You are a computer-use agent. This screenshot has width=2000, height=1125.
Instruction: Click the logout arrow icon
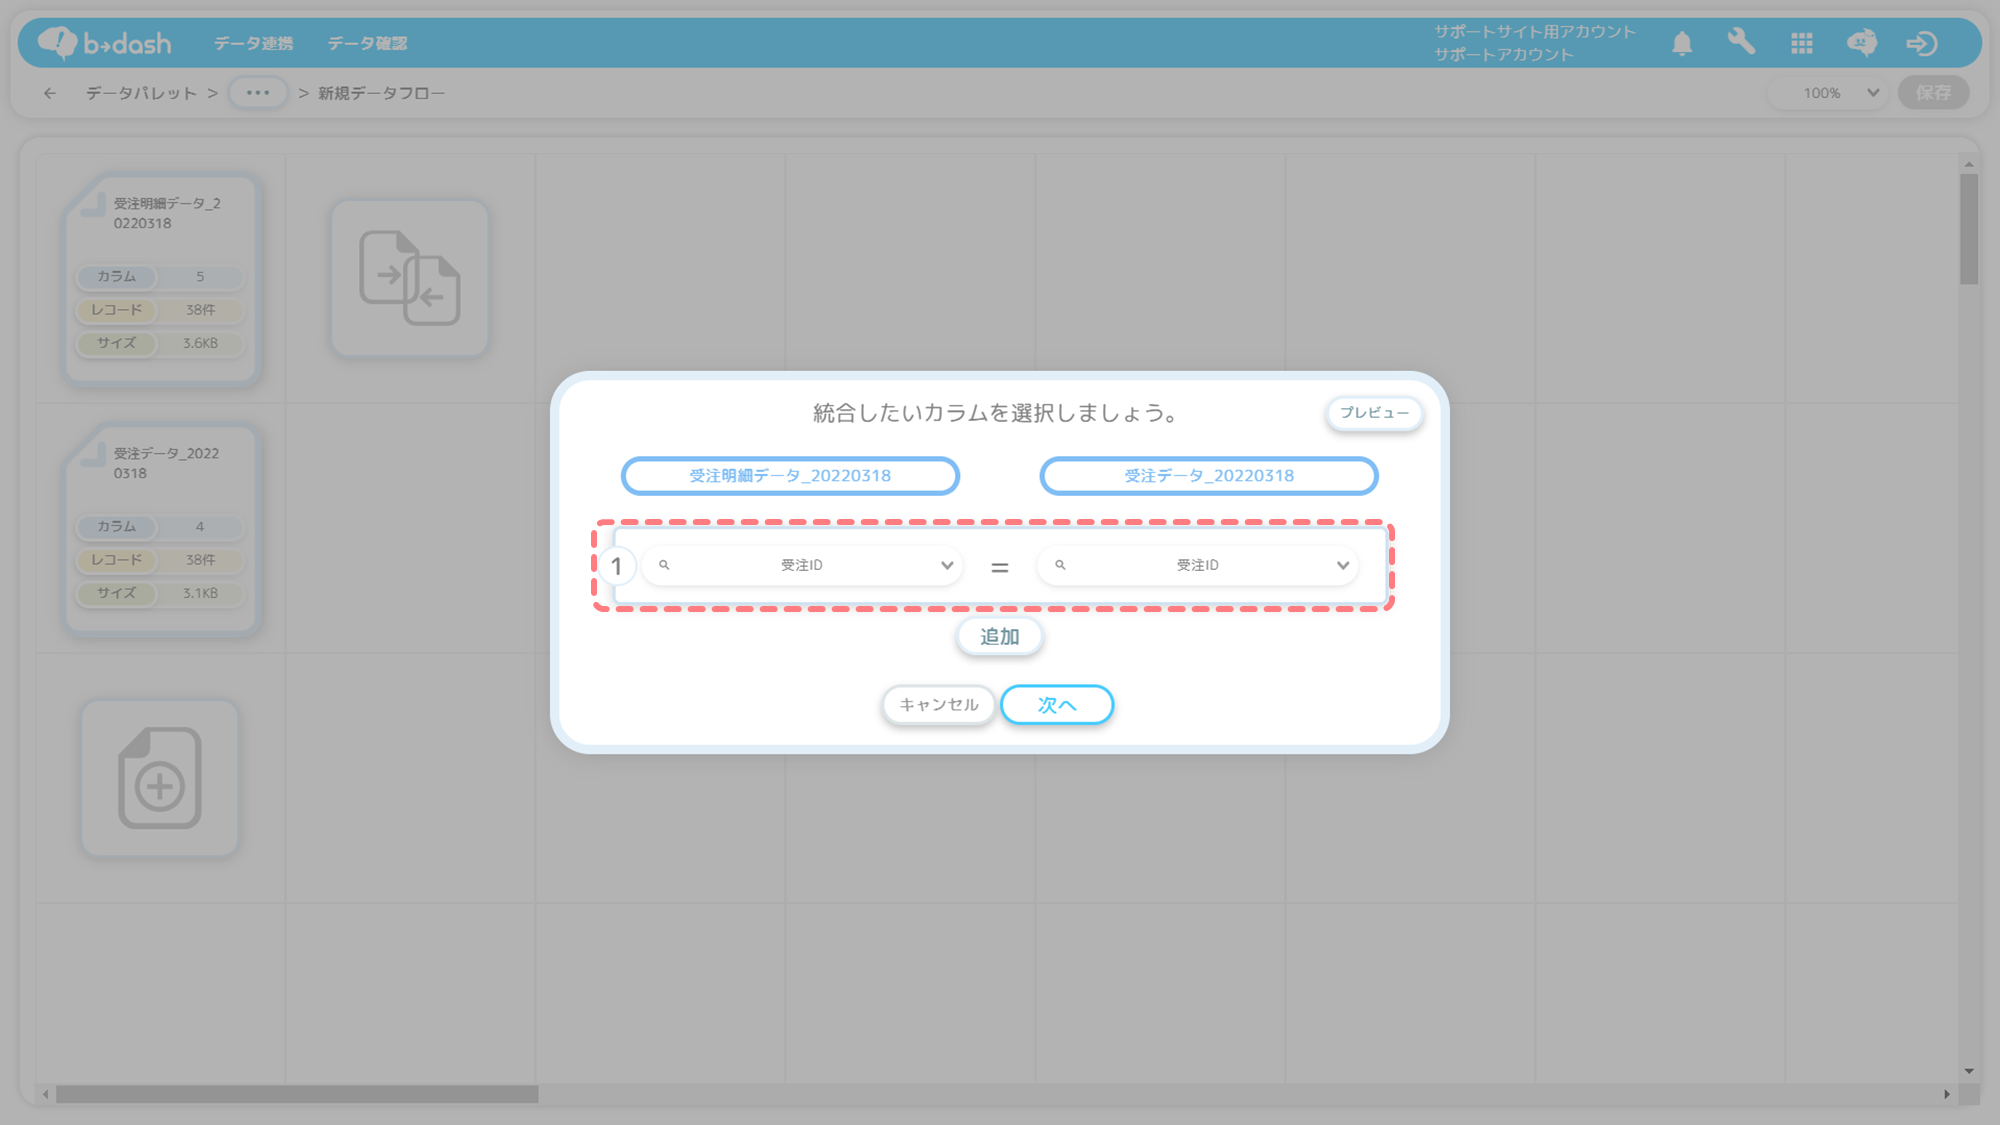(x=1921, y=43)
